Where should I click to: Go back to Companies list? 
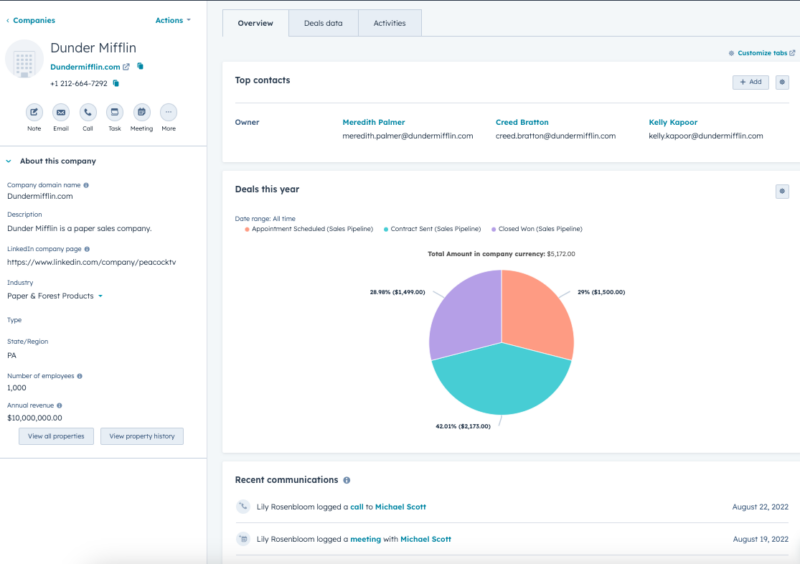[31, 20]
